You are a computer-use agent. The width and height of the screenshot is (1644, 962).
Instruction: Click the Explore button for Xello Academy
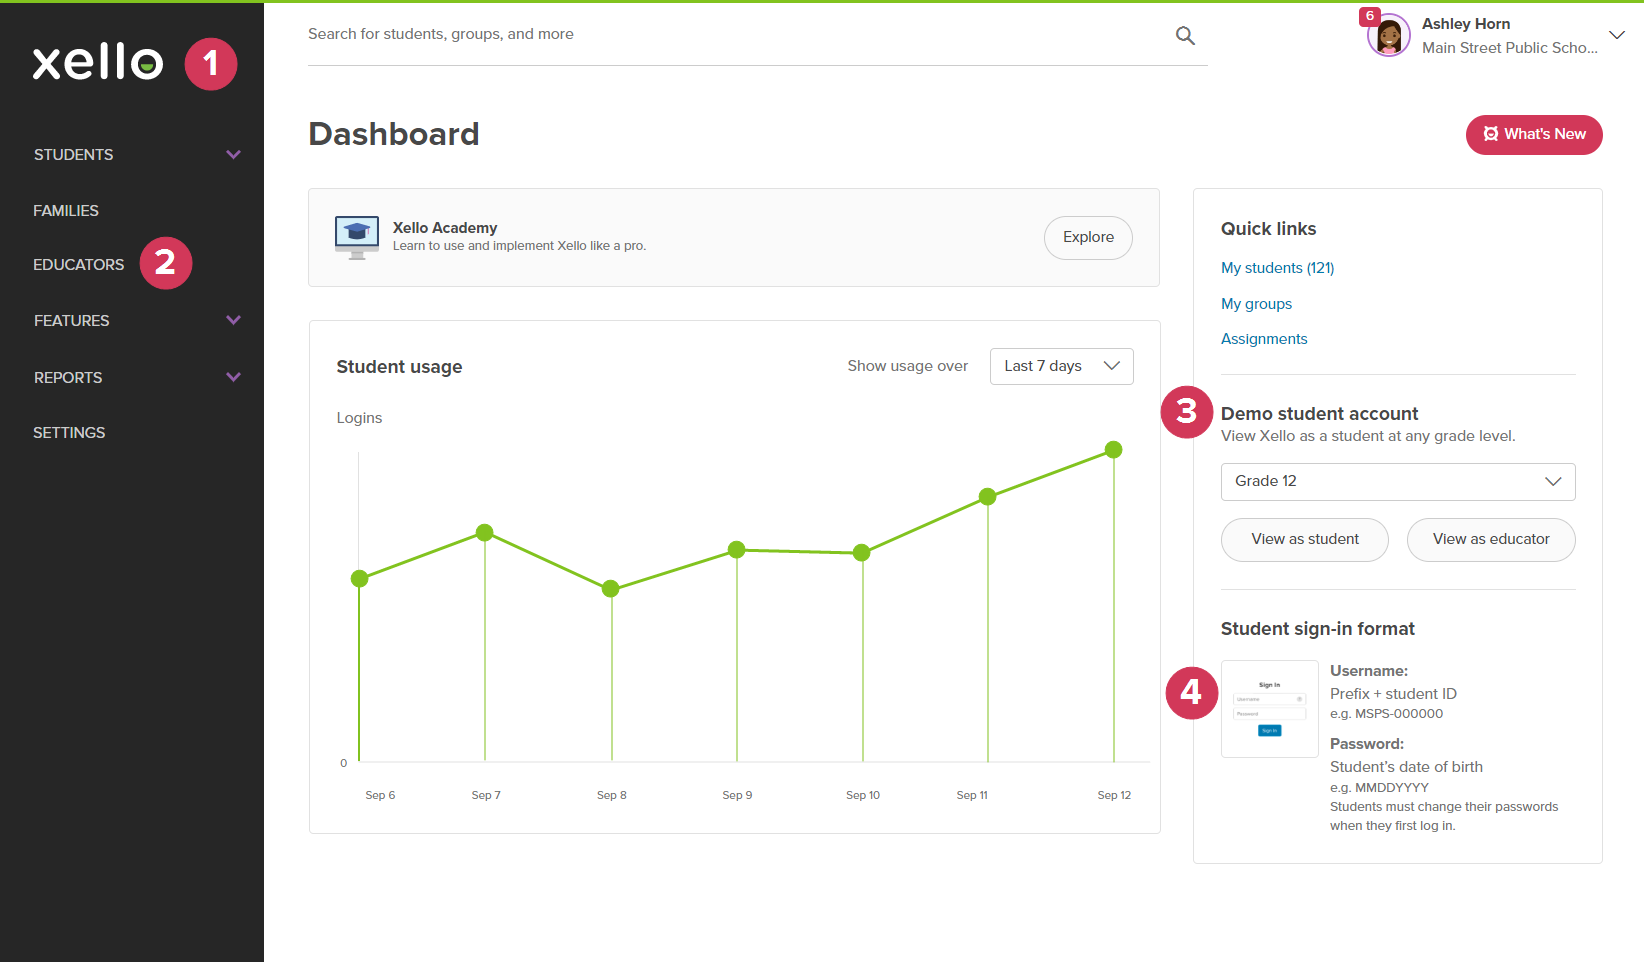coord(1088,237)
